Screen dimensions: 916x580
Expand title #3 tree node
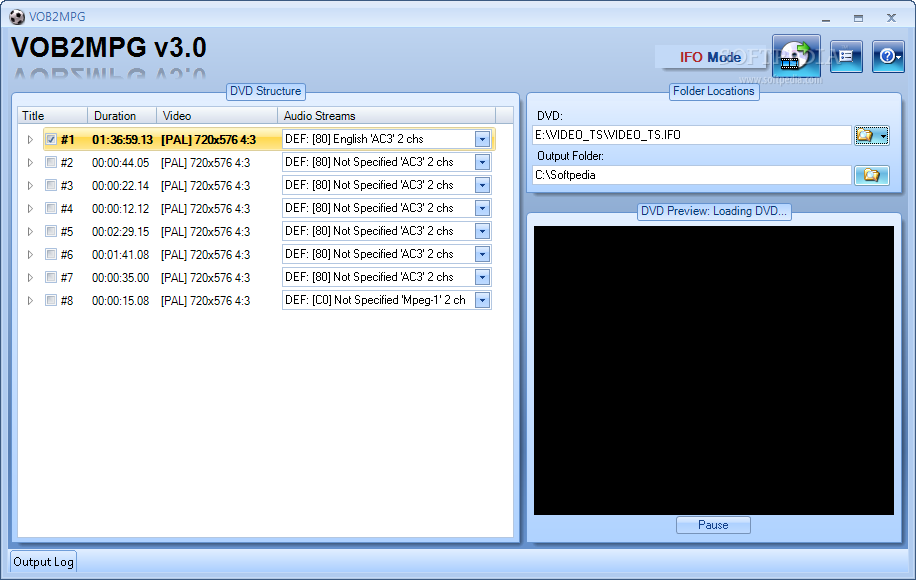30,185
